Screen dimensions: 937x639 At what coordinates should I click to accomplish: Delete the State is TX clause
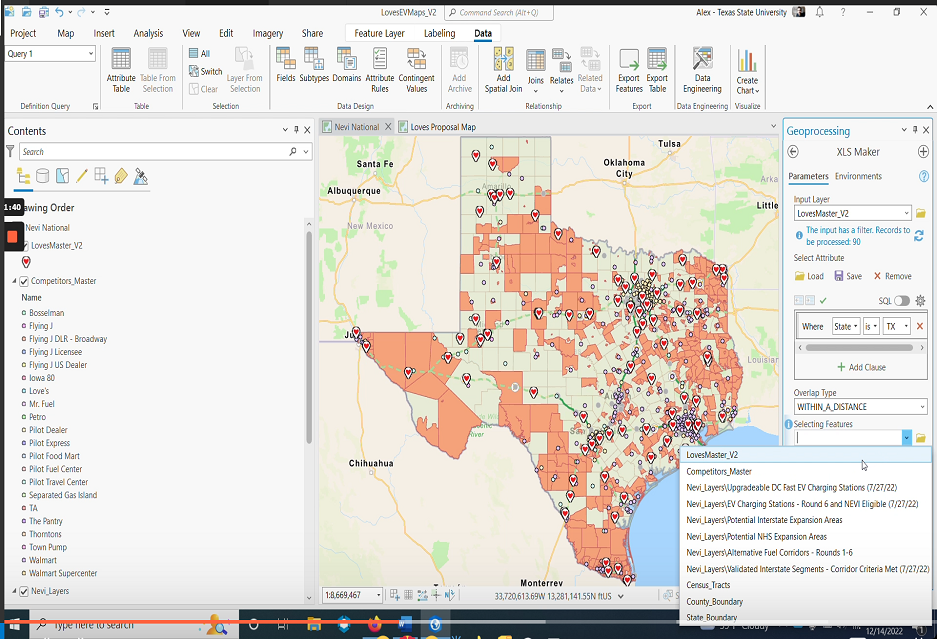coord(920,326)
